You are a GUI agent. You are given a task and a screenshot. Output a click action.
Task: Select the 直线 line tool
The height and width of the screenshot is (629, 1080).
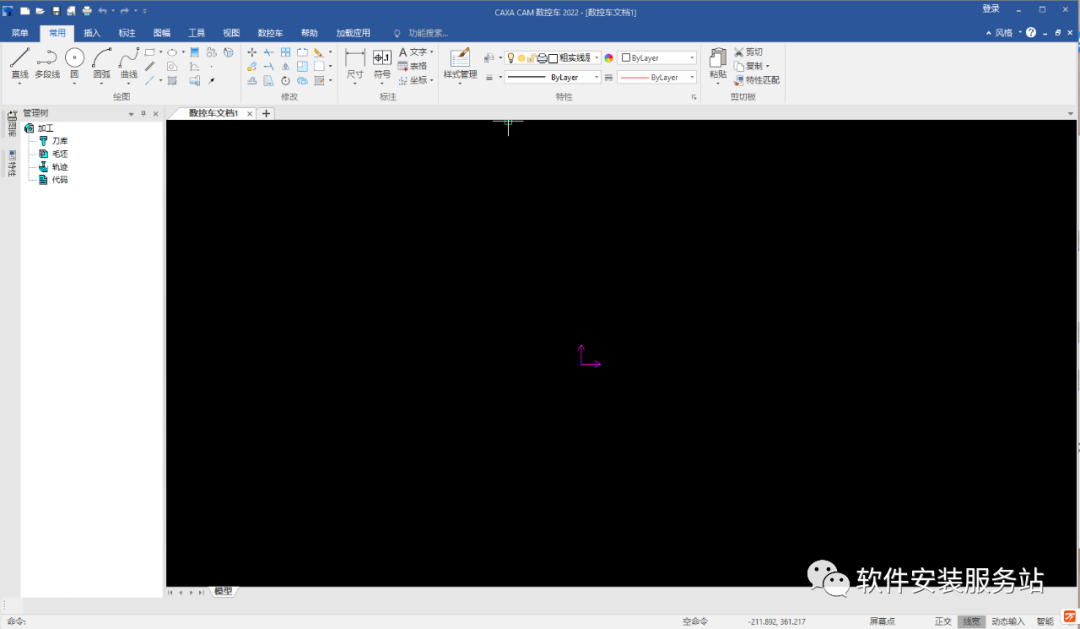[19, 63]
